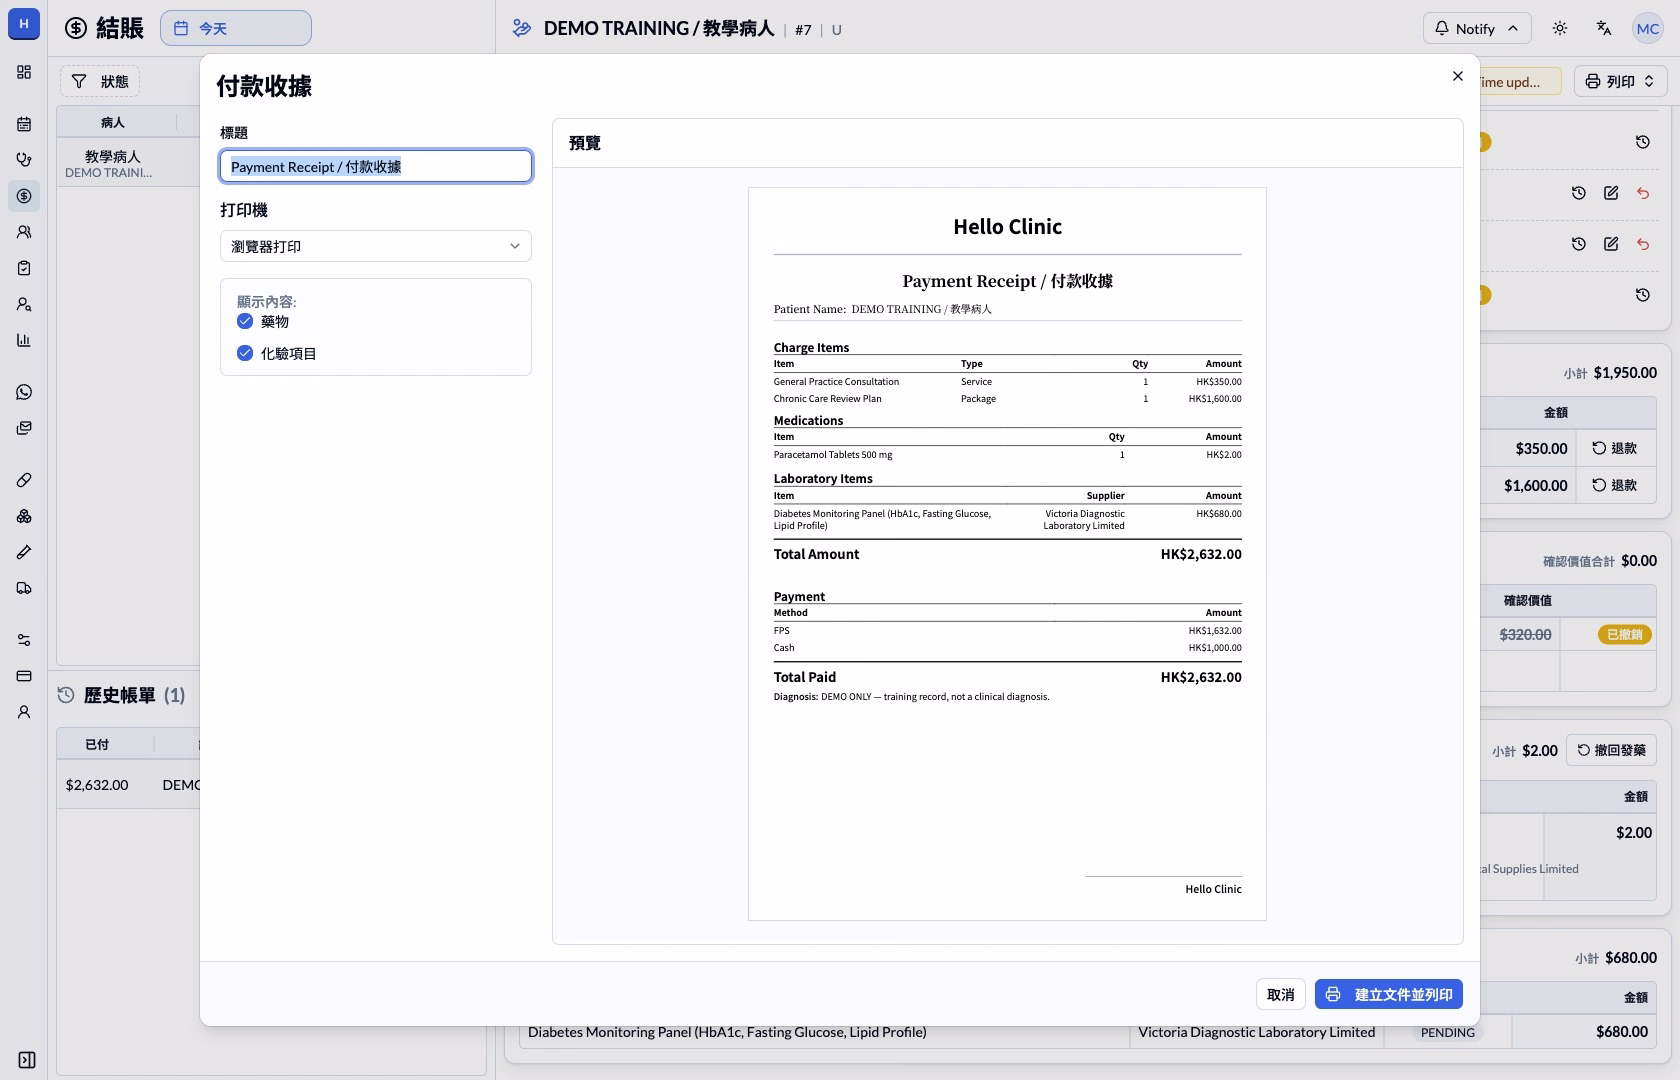Open the MC user avatar
The image size is (1680, 1080).
(x=1647, y=28)
